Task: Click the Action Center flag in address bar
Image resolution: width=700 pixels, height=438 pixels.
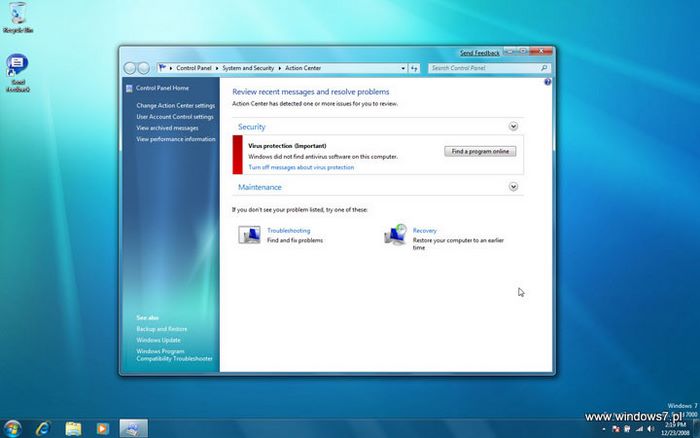Action: 162,68
